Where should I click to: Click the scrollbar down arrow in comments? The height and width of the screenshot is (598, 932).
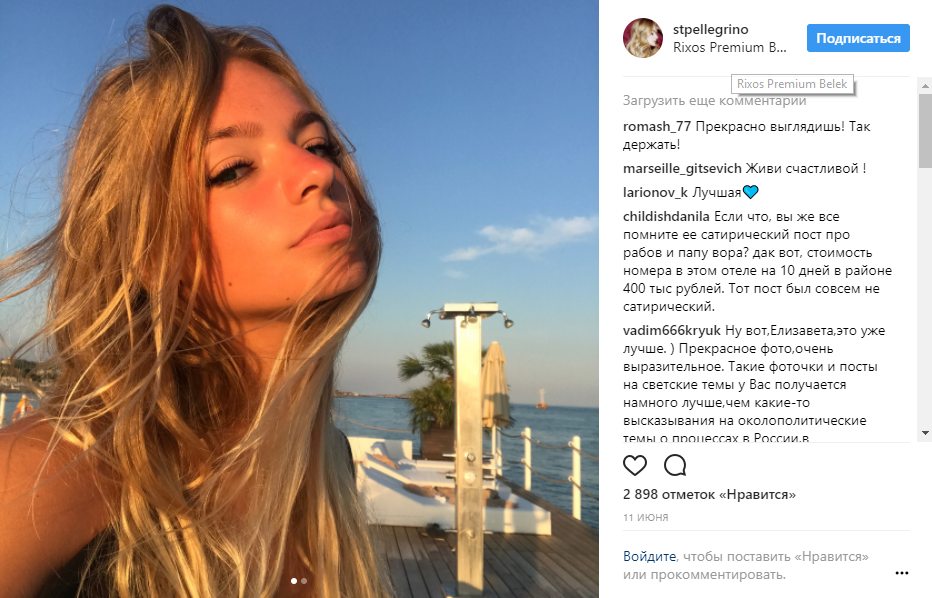925,433
